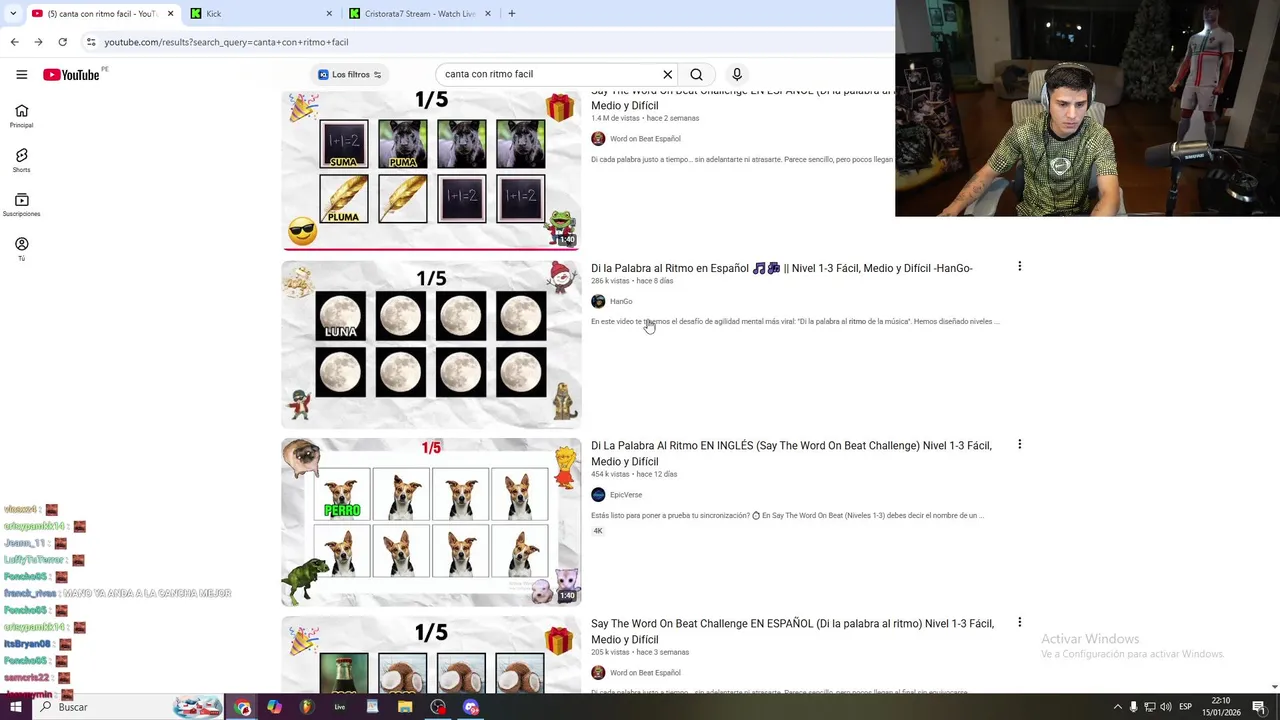Viewport: 1280px width, 720px height.
Task: Show hidden system tray icons
Action: point(1117,707)
